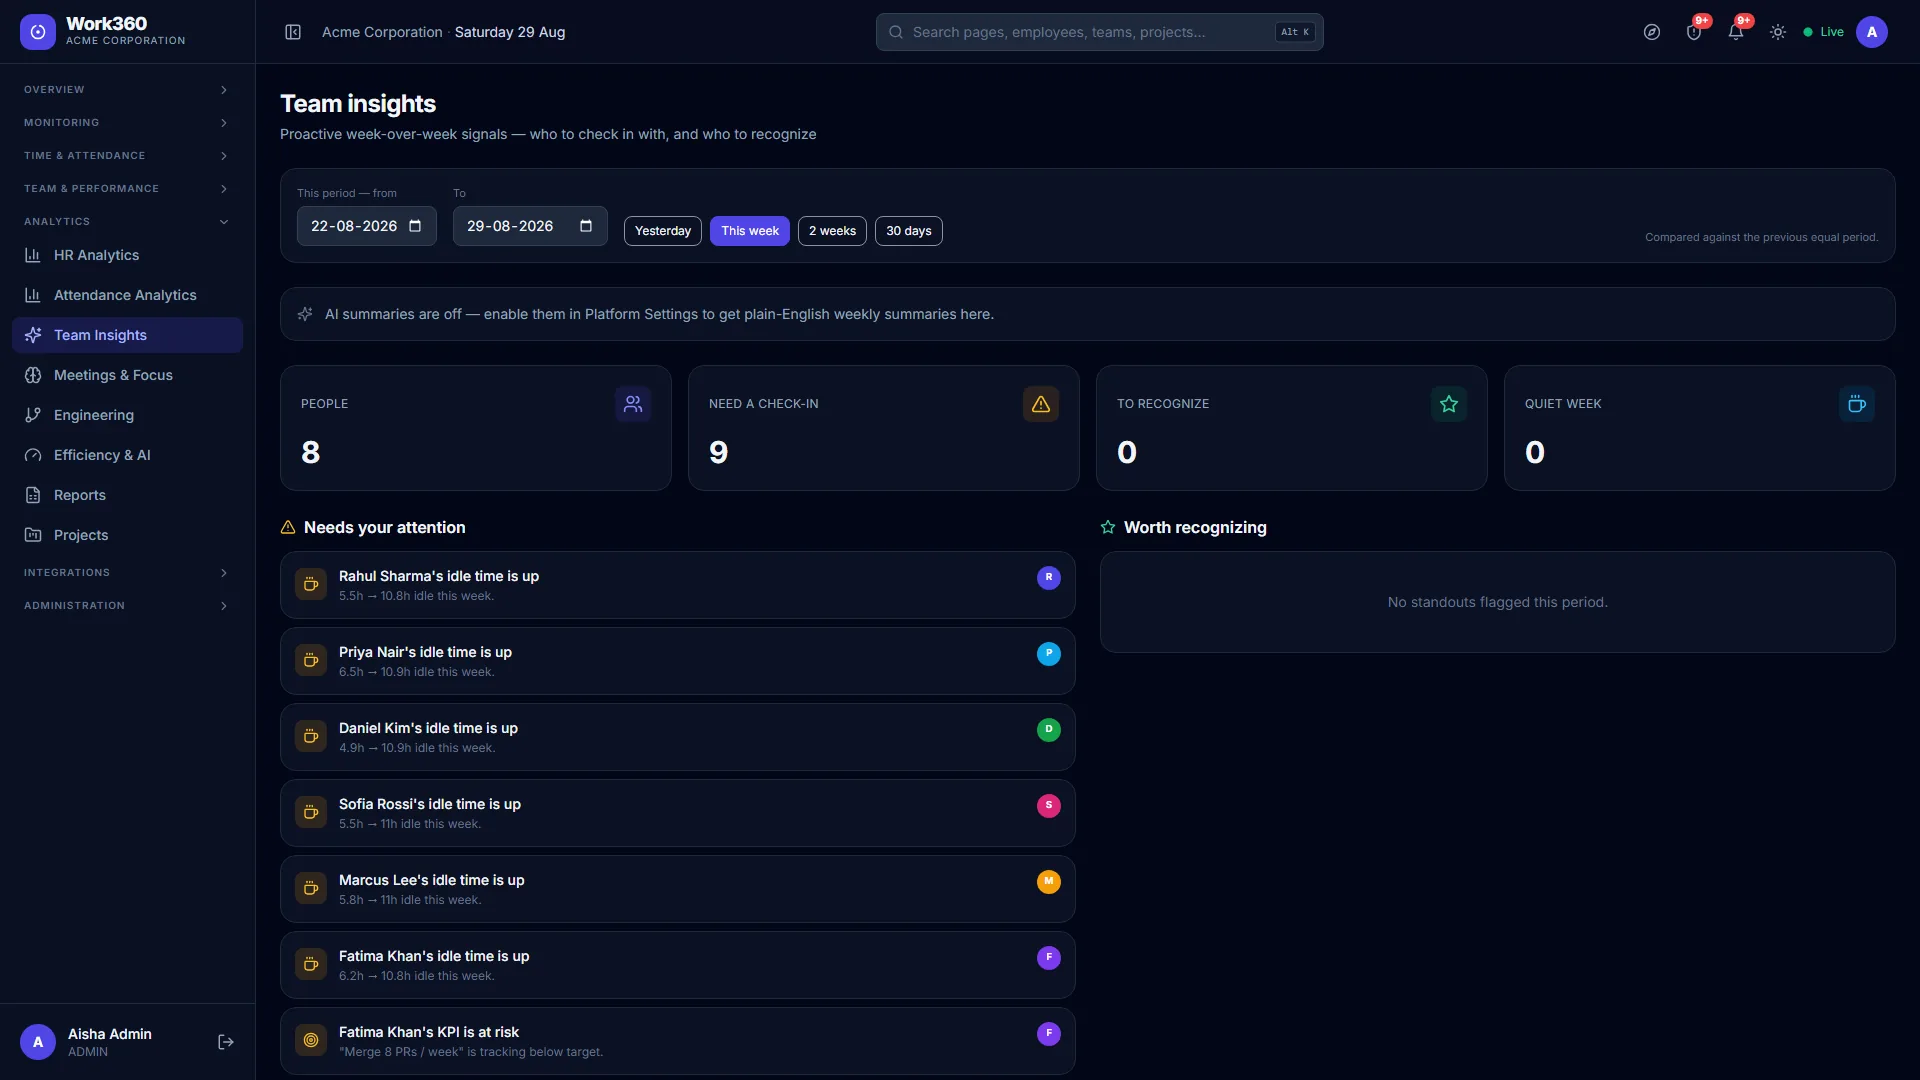
Task: Open Attendance Analytics page
Action: point(127,295)
